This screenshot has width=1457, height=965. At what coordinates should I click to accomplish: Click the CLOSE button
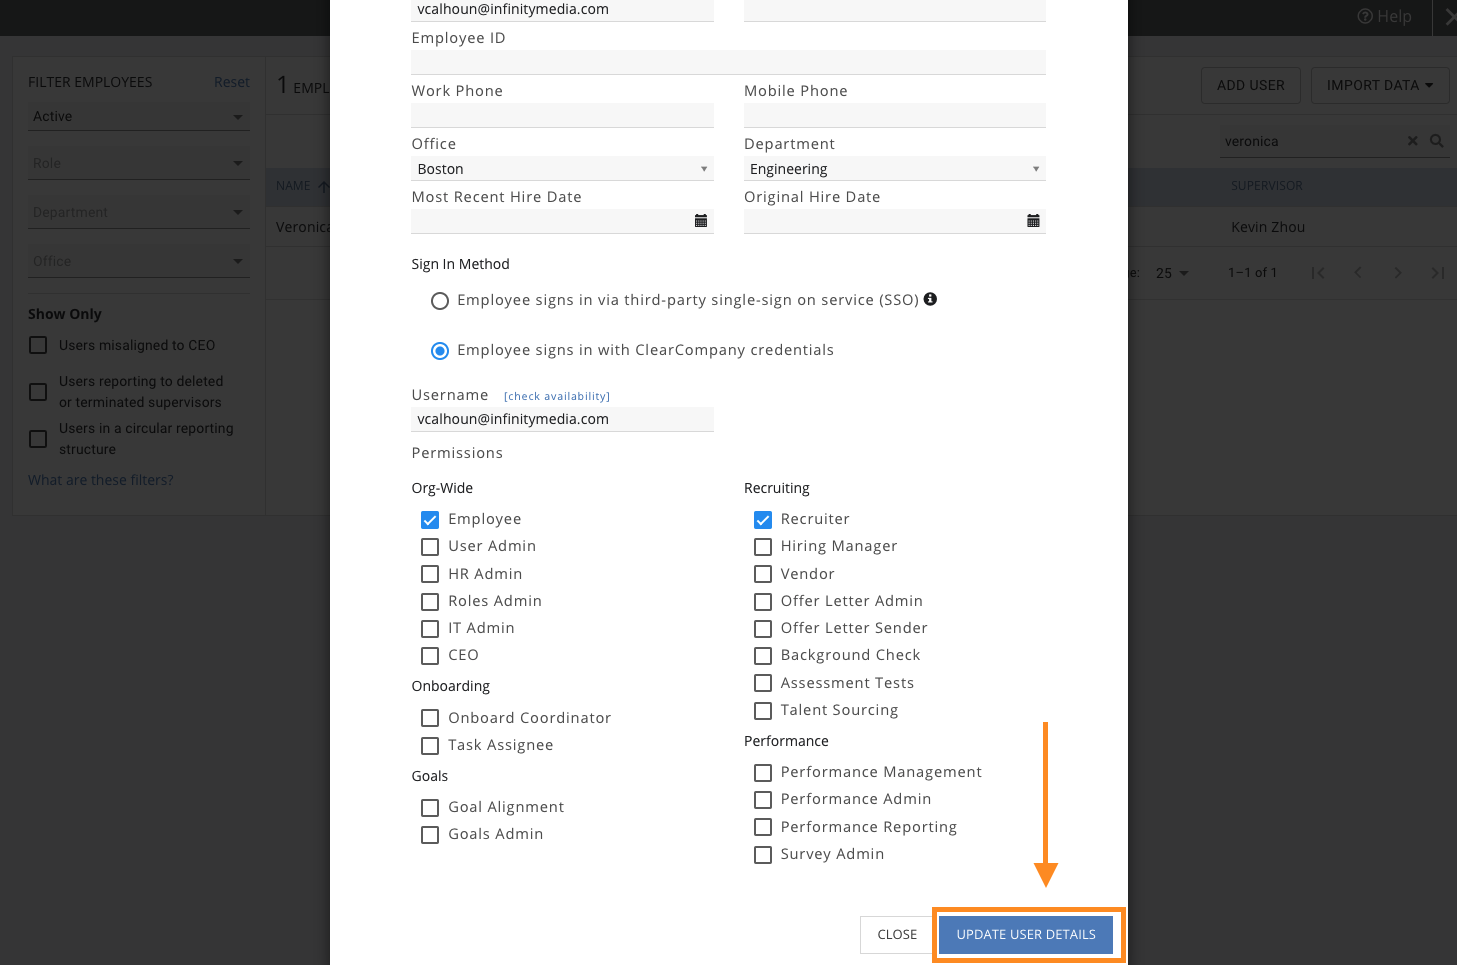[897, 935]
